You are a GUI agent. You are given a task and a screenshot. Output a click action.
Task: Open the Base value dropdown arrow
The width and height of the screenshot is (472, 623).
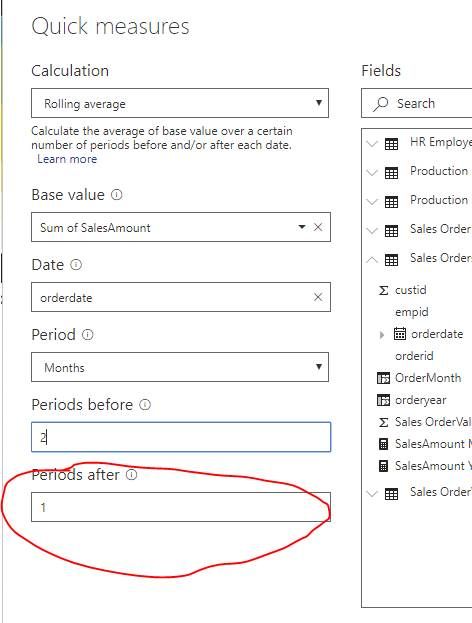302,227
